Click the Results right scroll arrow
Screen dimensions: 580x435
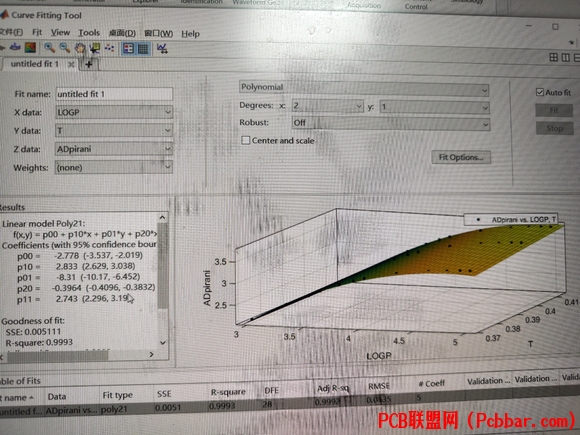point(151,355)
